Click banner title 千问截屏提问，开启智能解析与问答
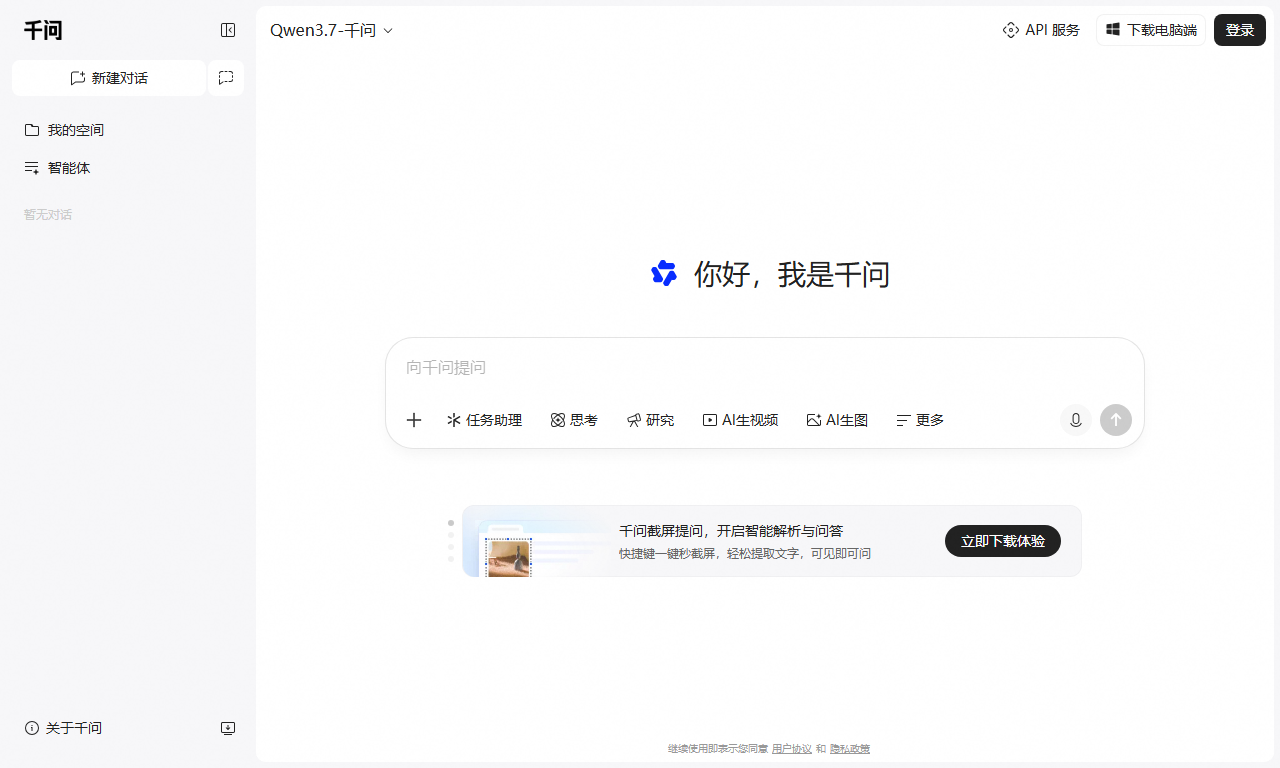 coord(731,531)
